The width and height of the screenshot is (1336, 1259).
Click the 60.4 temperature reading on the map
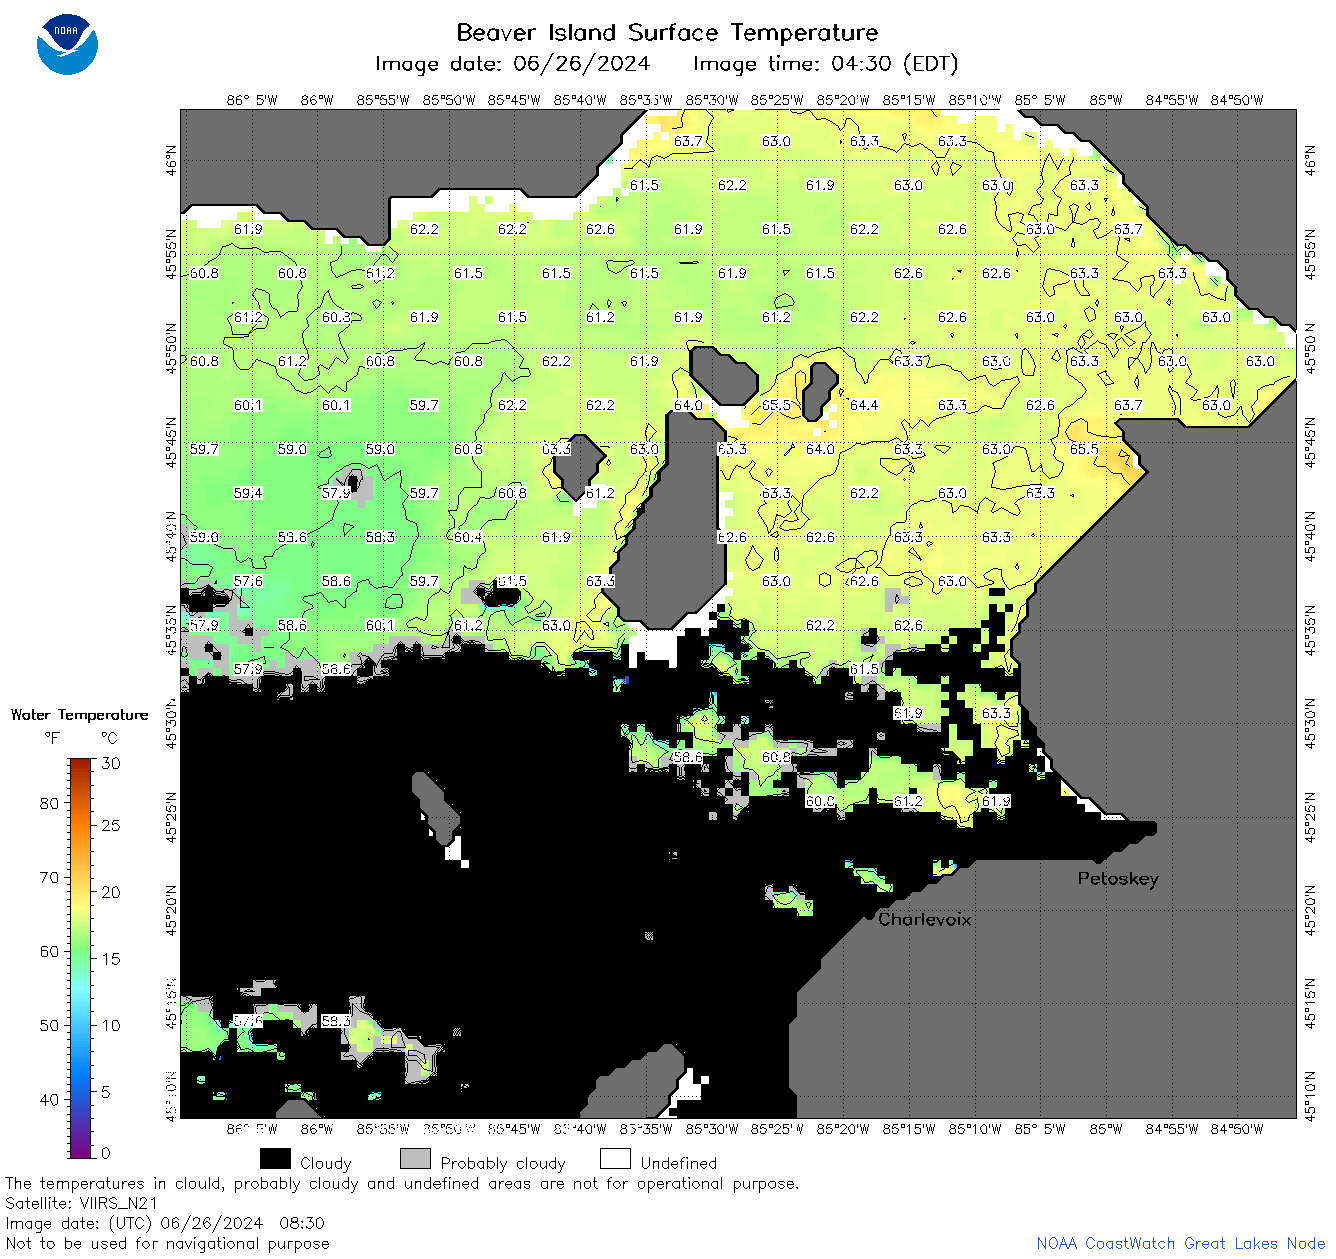[468, 537]
